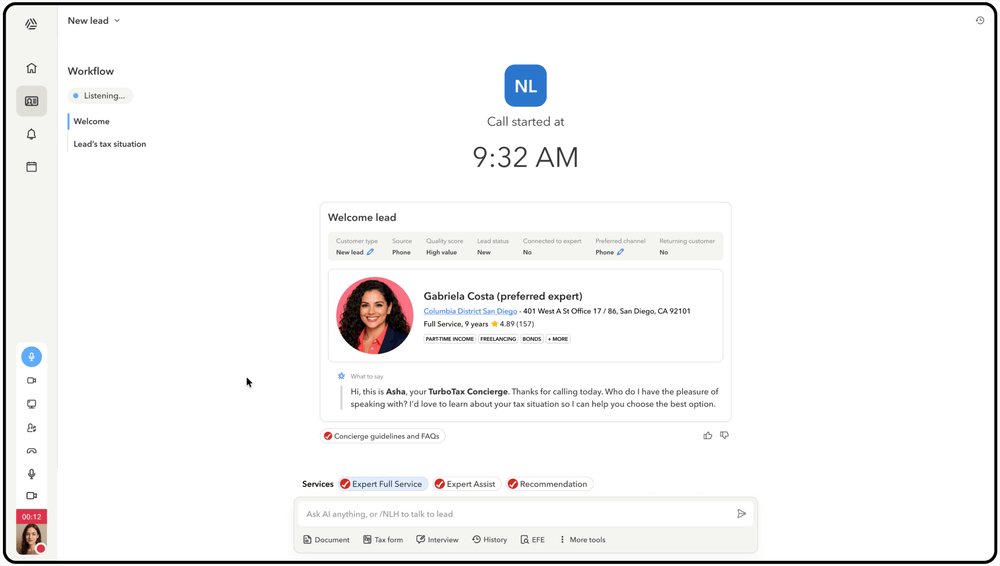Edit Preferred channel with pencil icon
Image resolution: width=1000 pixels, height=566 pixels.
click(620, 252)
